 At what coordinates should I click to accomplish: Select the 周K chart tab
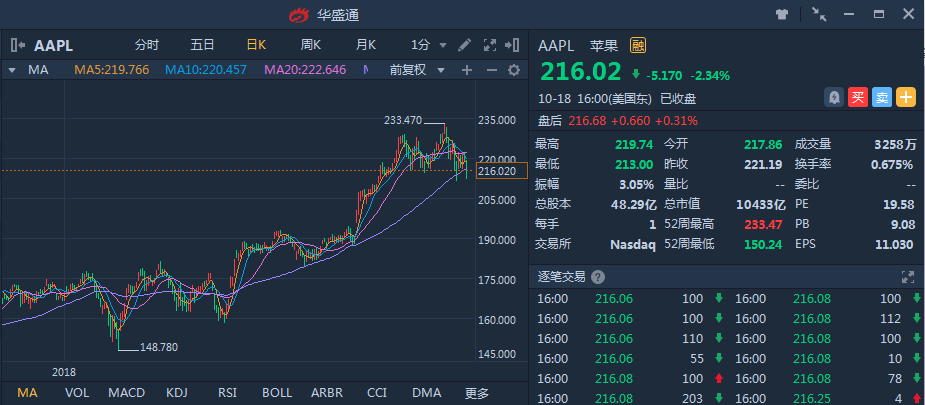coord(310,45)
